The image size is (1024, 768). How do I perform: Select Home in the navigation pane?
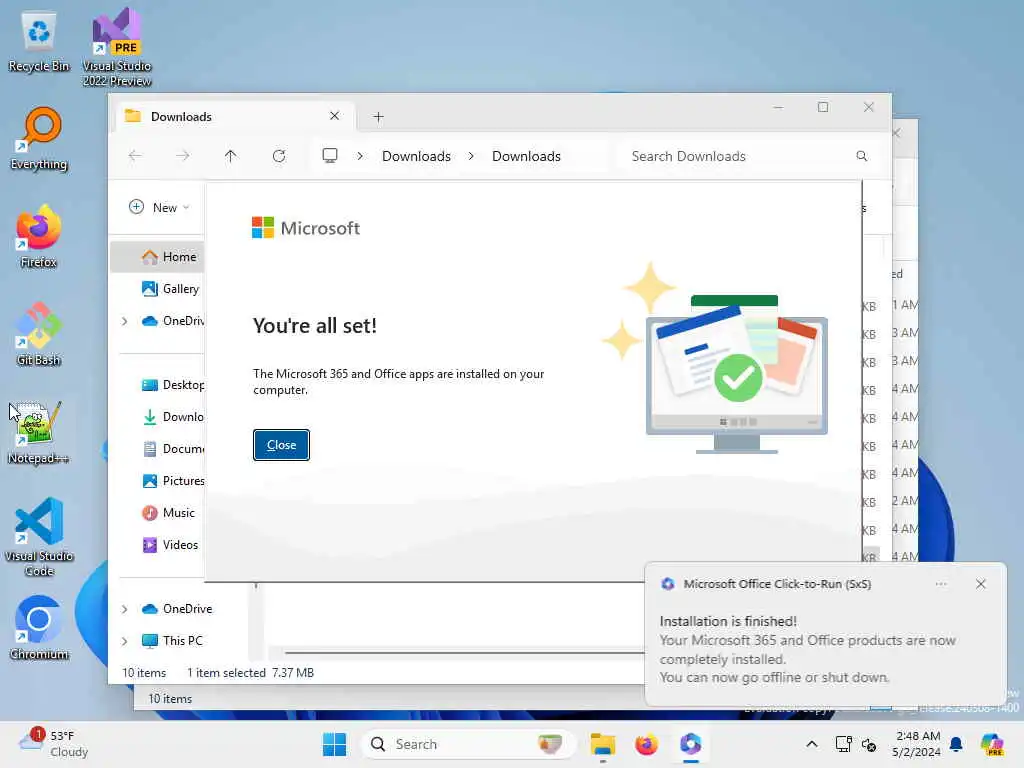tap(158, 257)
